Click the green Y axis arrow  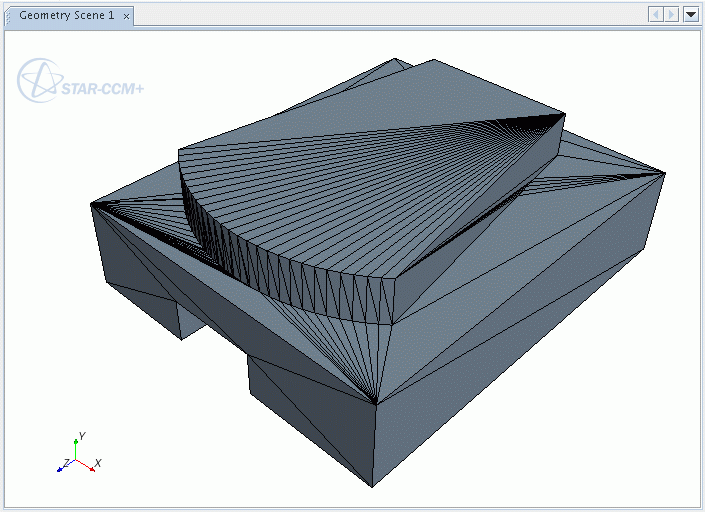click(x=76, y=441)
